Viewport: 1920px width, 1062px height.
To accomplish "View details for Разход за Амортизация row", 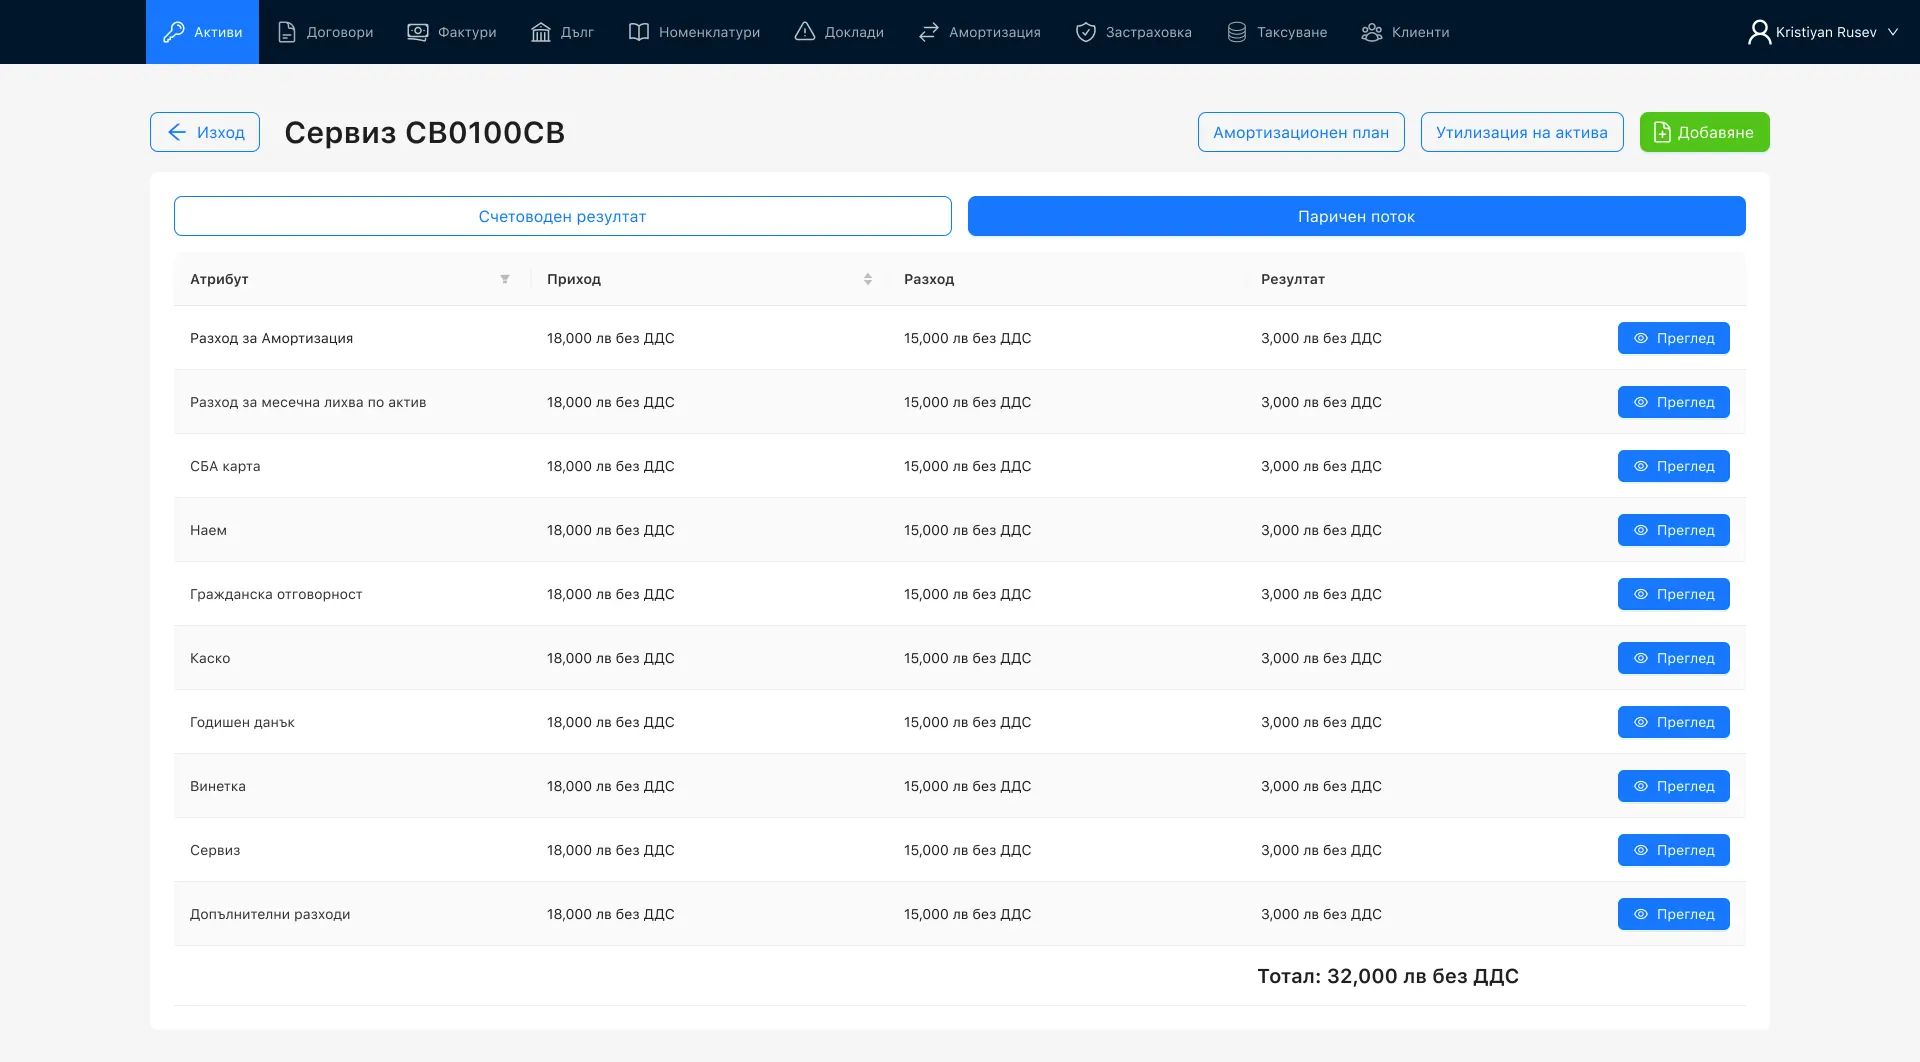I will click(1674, 338).
